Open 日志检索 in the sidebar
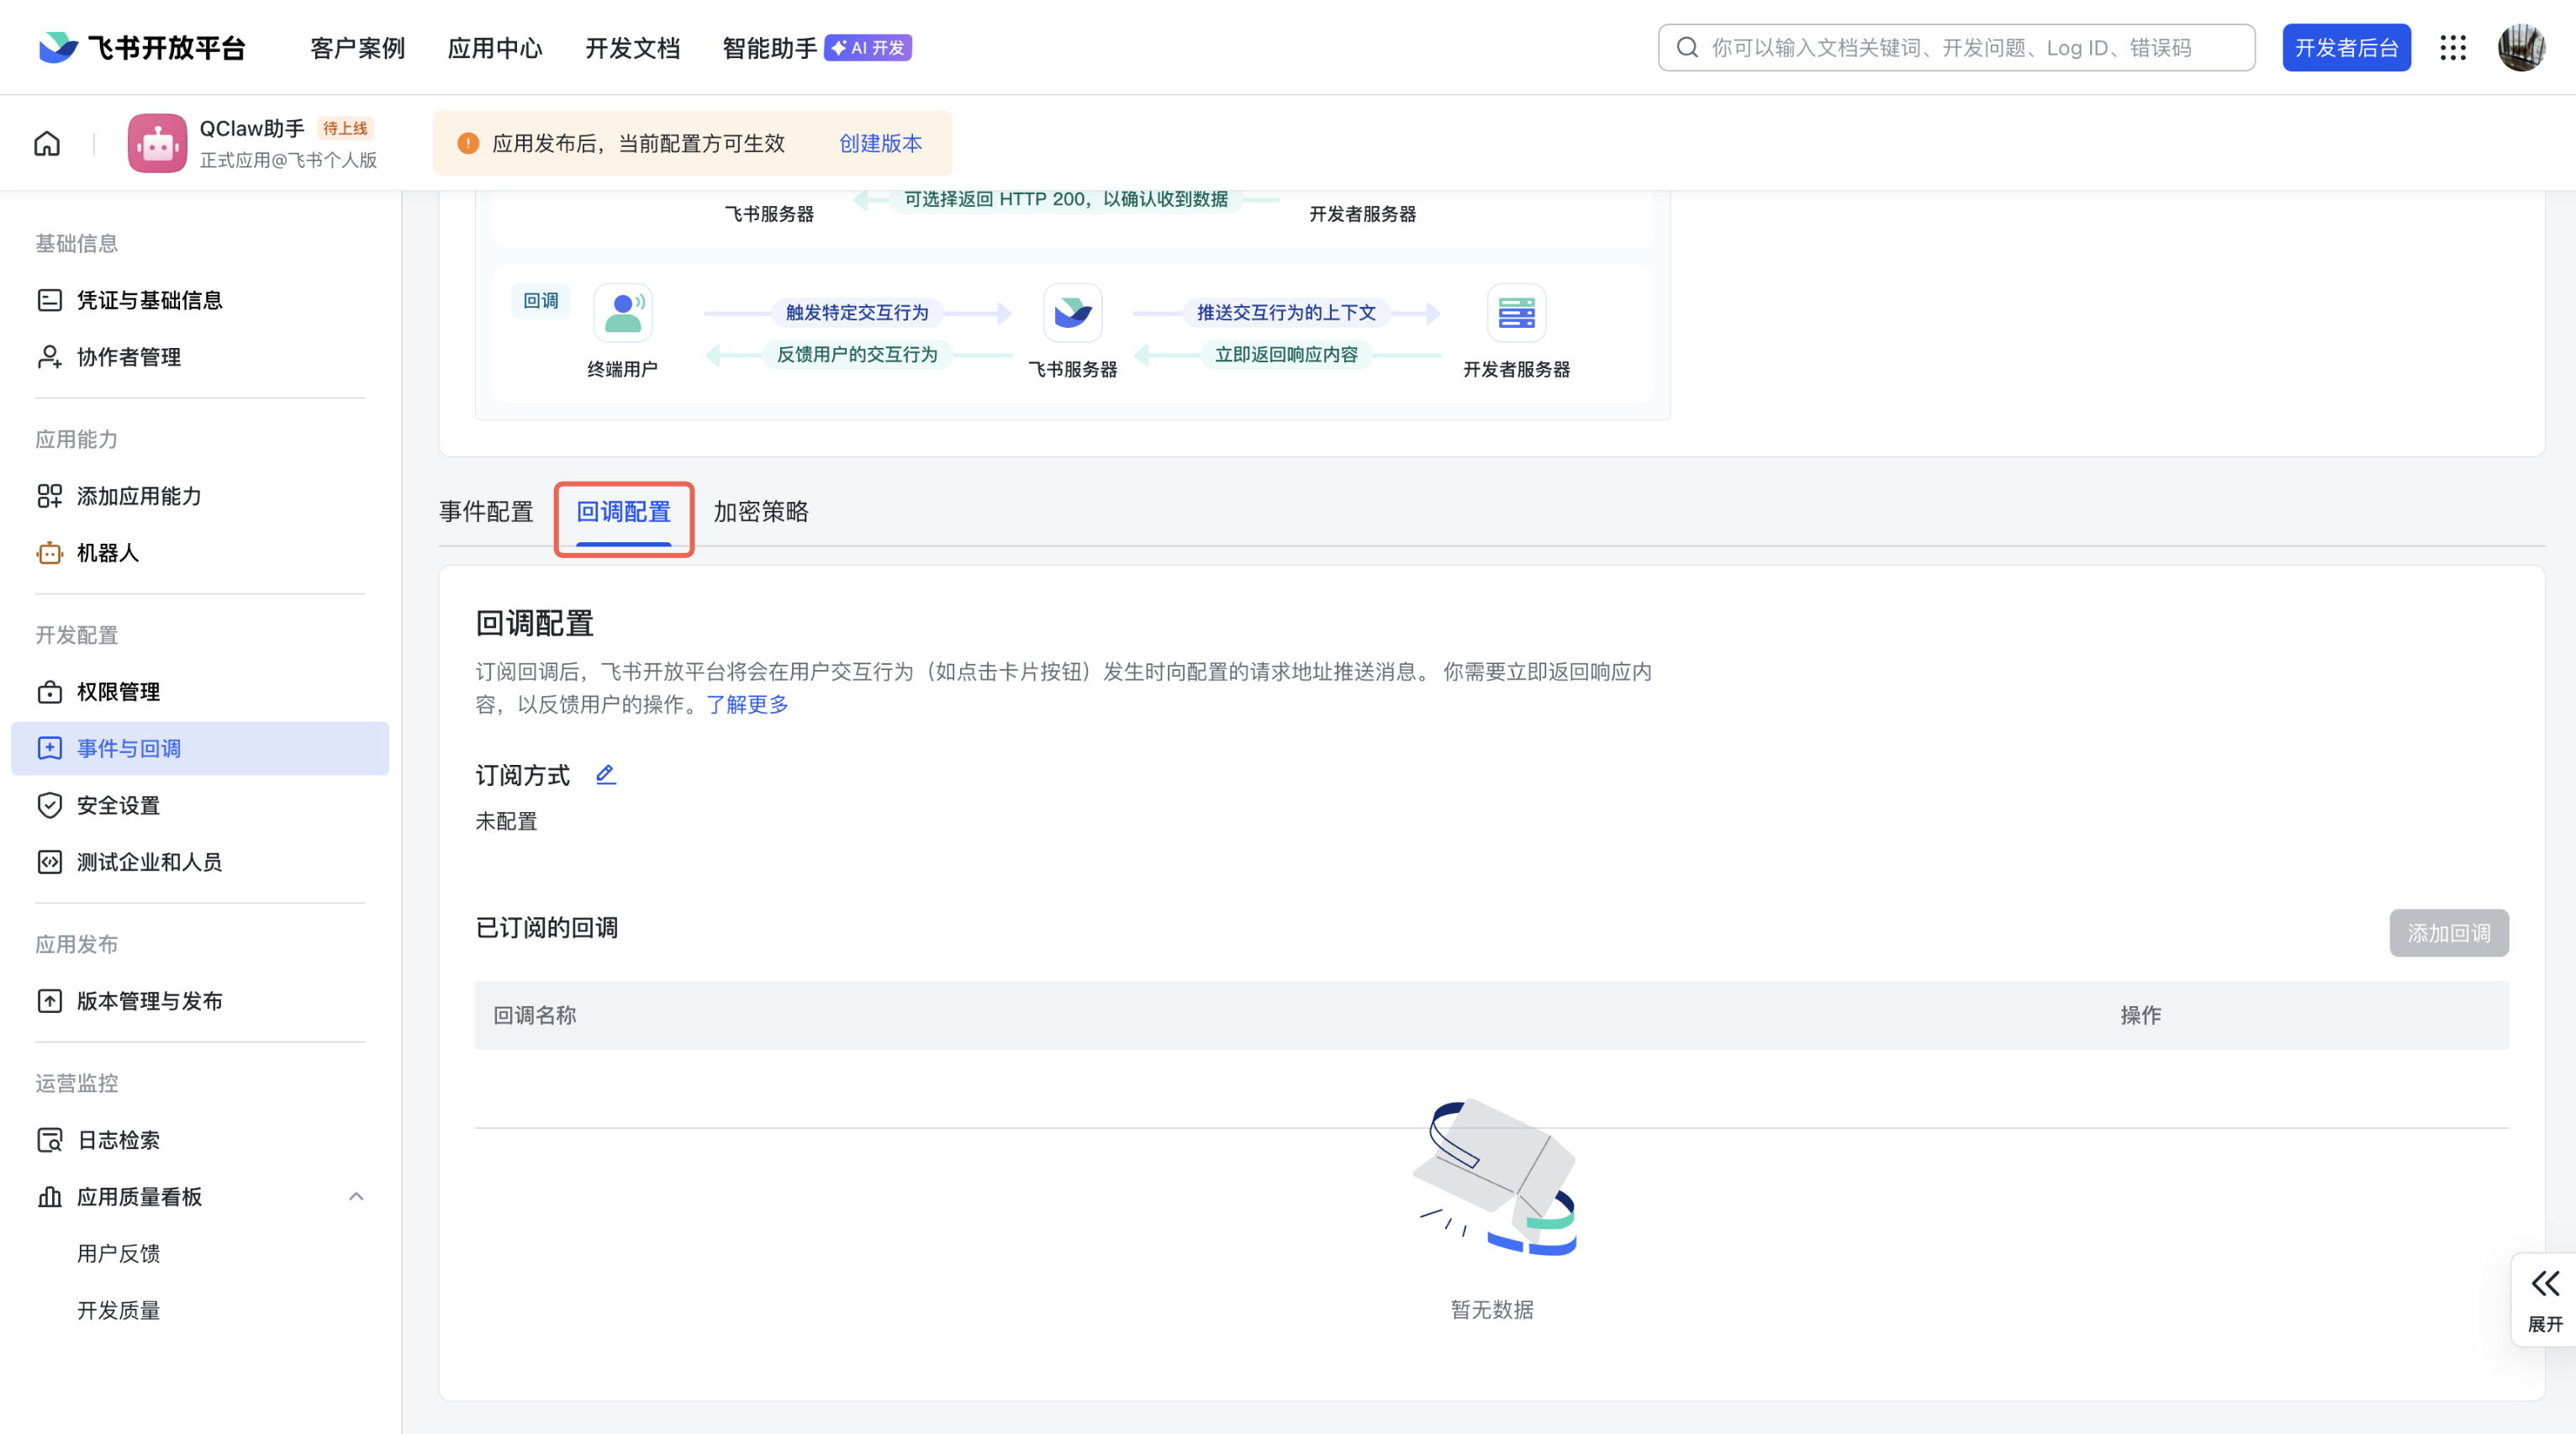The image size is (2576, 1434). (118, 1140)
